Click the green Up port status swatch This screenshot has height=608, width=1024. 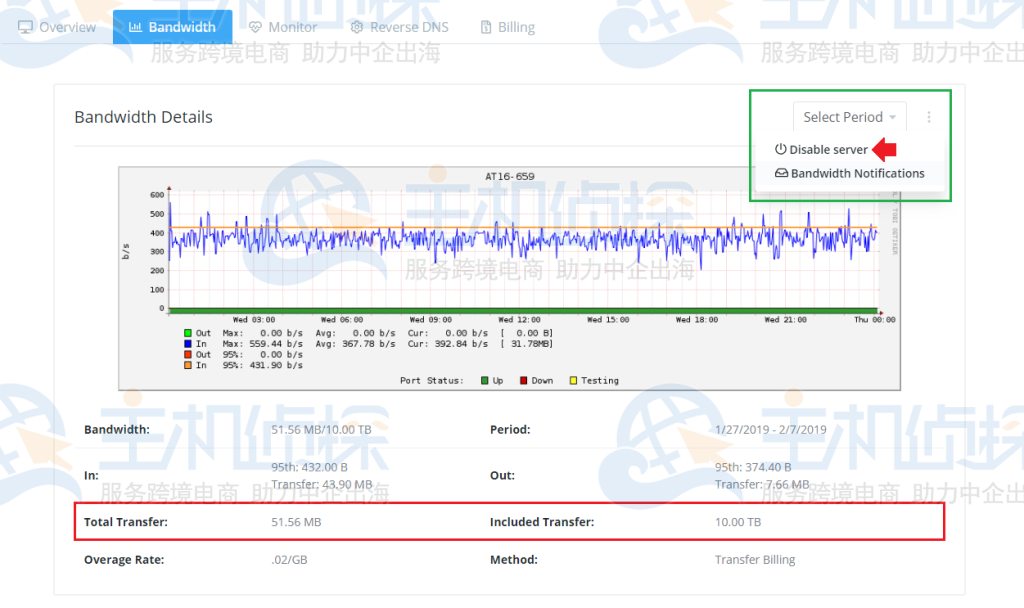[485, 381]
